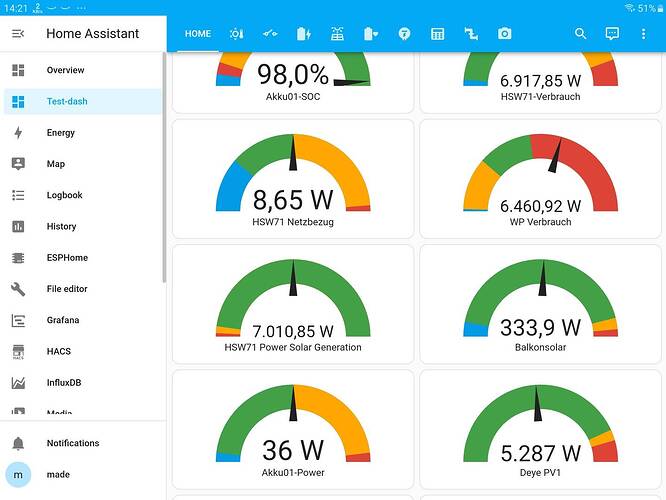The height and width of the screenshot is (500, 666).
Task: Click the sidebar scrollbar
Action: pyautogui.click(x=164, y=168)
